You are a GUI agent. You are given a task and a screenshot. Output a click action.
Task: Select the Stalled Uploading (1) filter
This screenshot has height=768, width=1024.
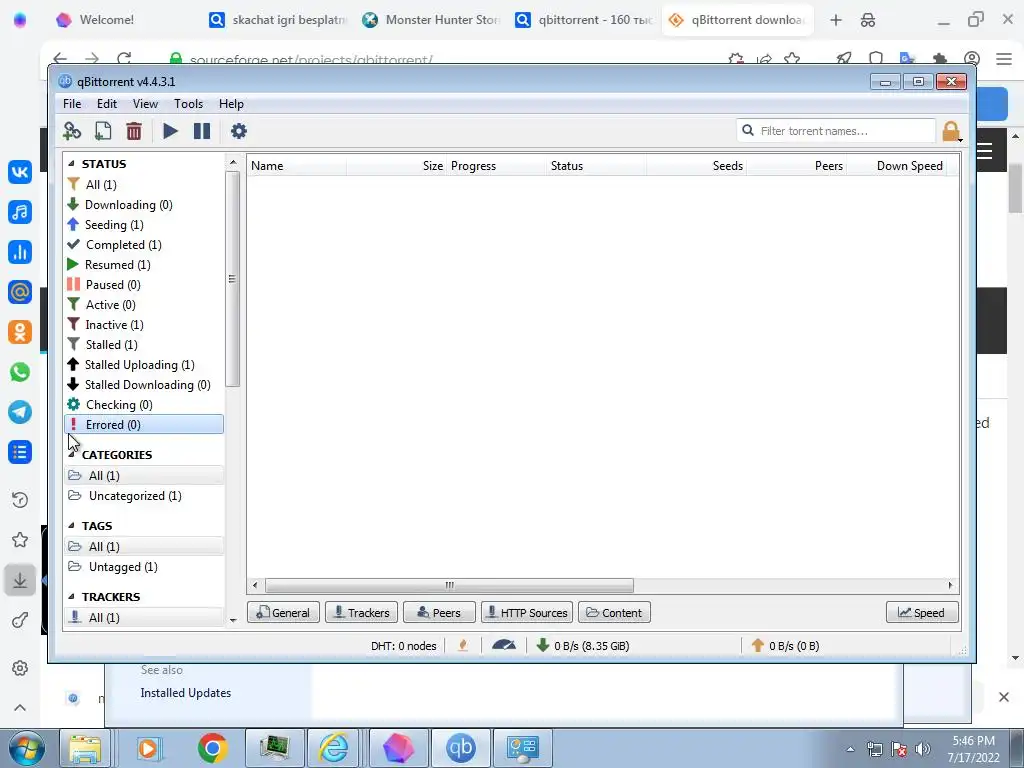point(144,364)
